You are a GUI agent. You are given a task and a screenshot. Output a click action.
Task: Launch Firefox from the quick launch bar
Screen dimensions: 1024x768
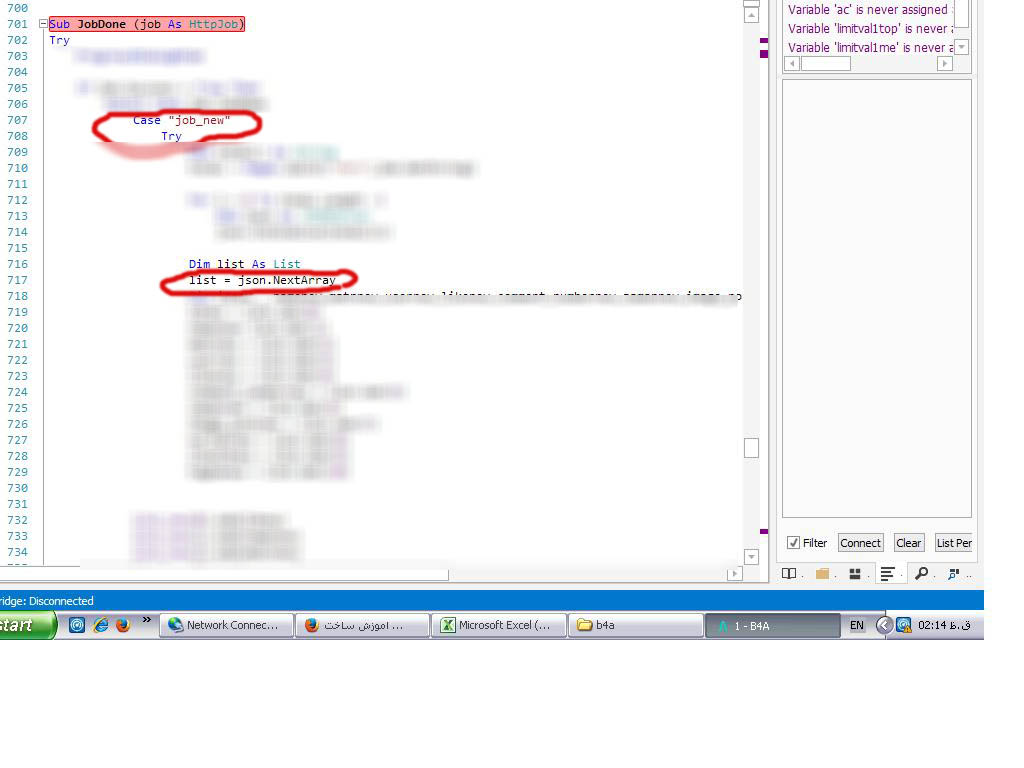click(x=123, y=625)
